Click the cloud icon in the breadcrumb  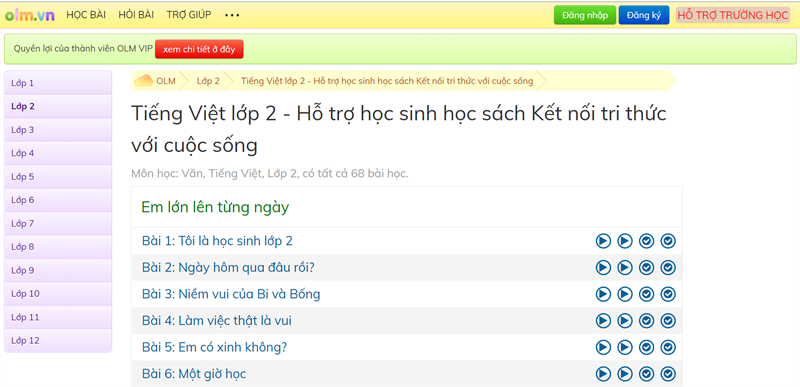(x=143, y=81)
